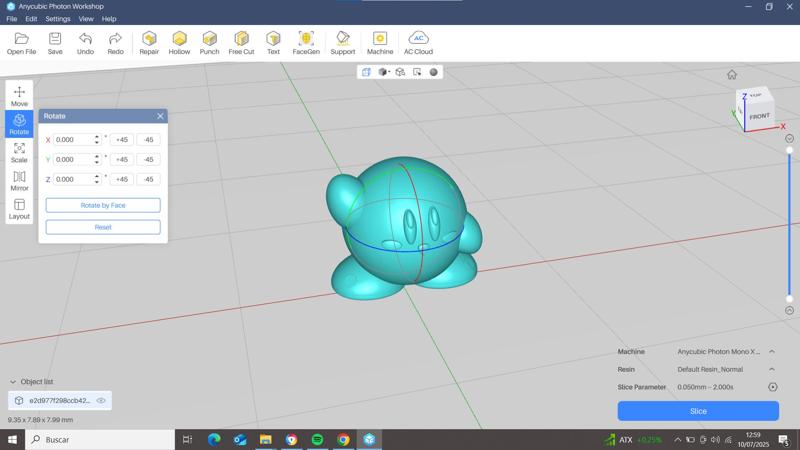Viewport: 800px width, 450px height.
Task: Click the Z rotation stepper arrows
Action: 96,179
